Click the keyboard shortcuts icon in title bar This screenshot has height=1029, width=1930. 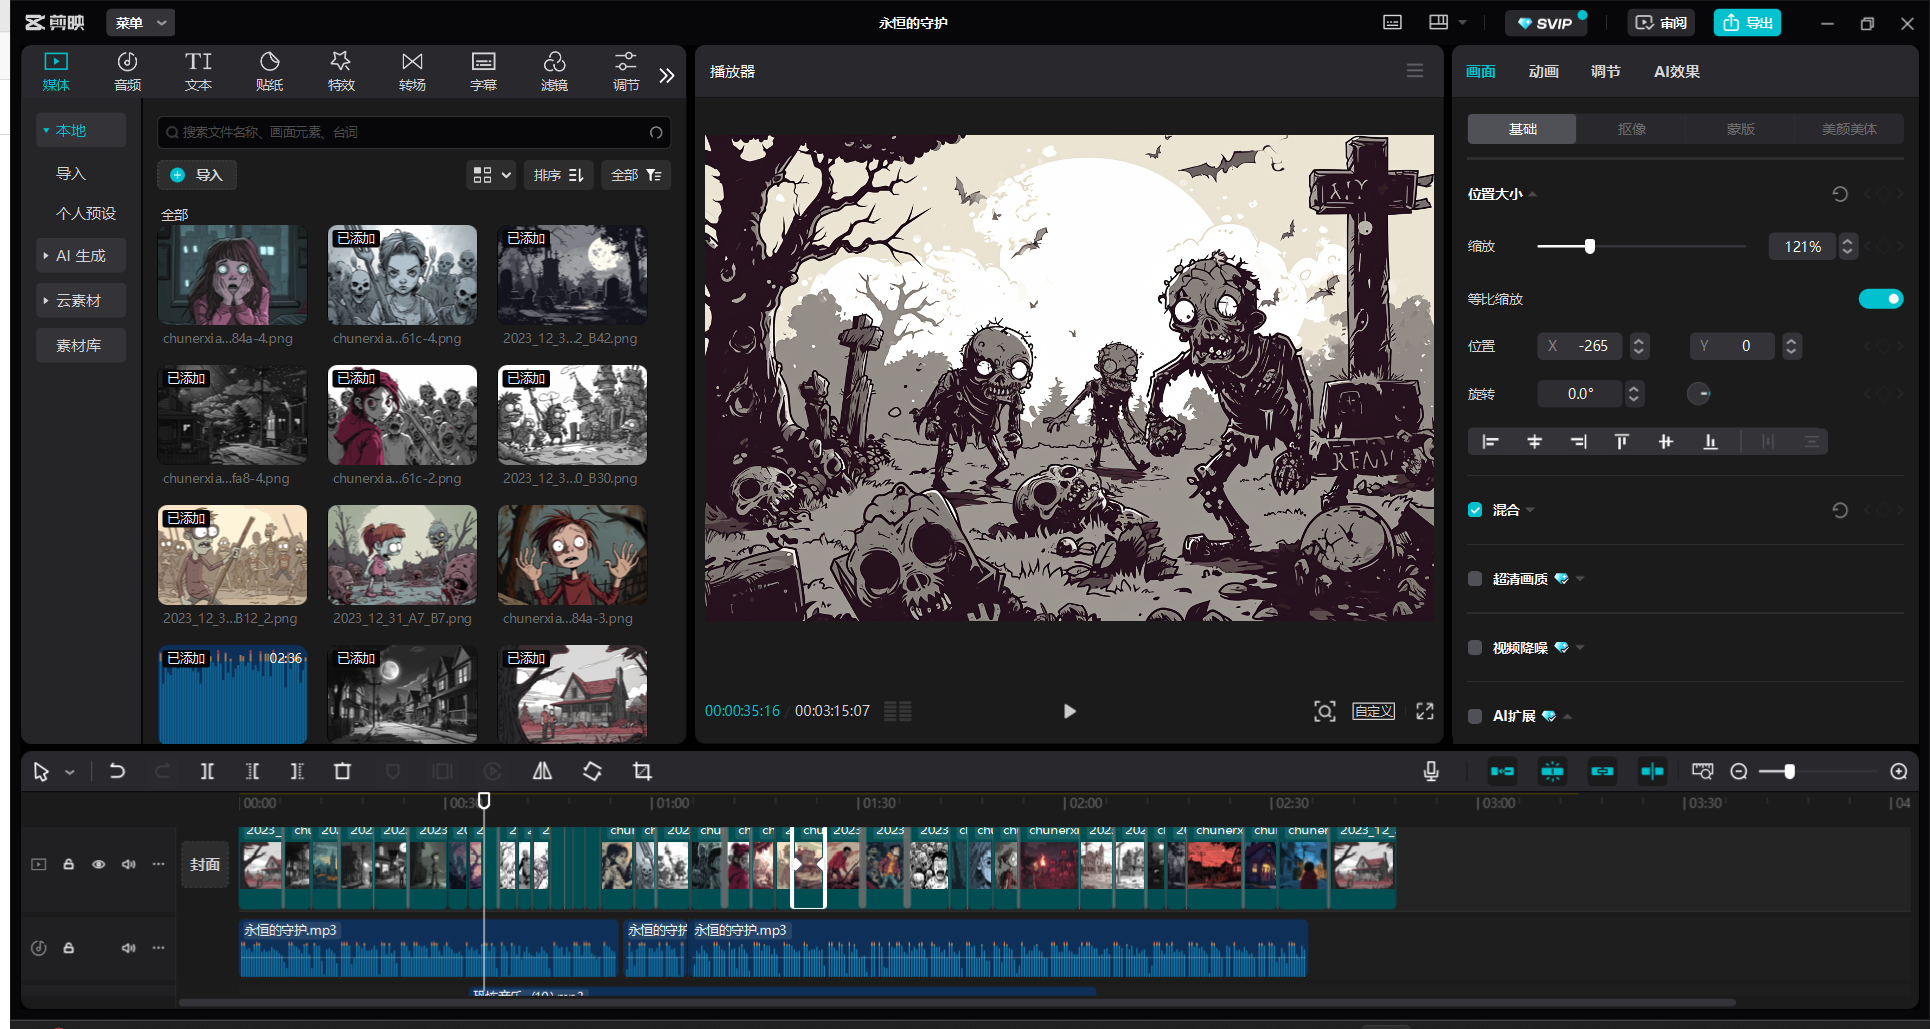1392,22
